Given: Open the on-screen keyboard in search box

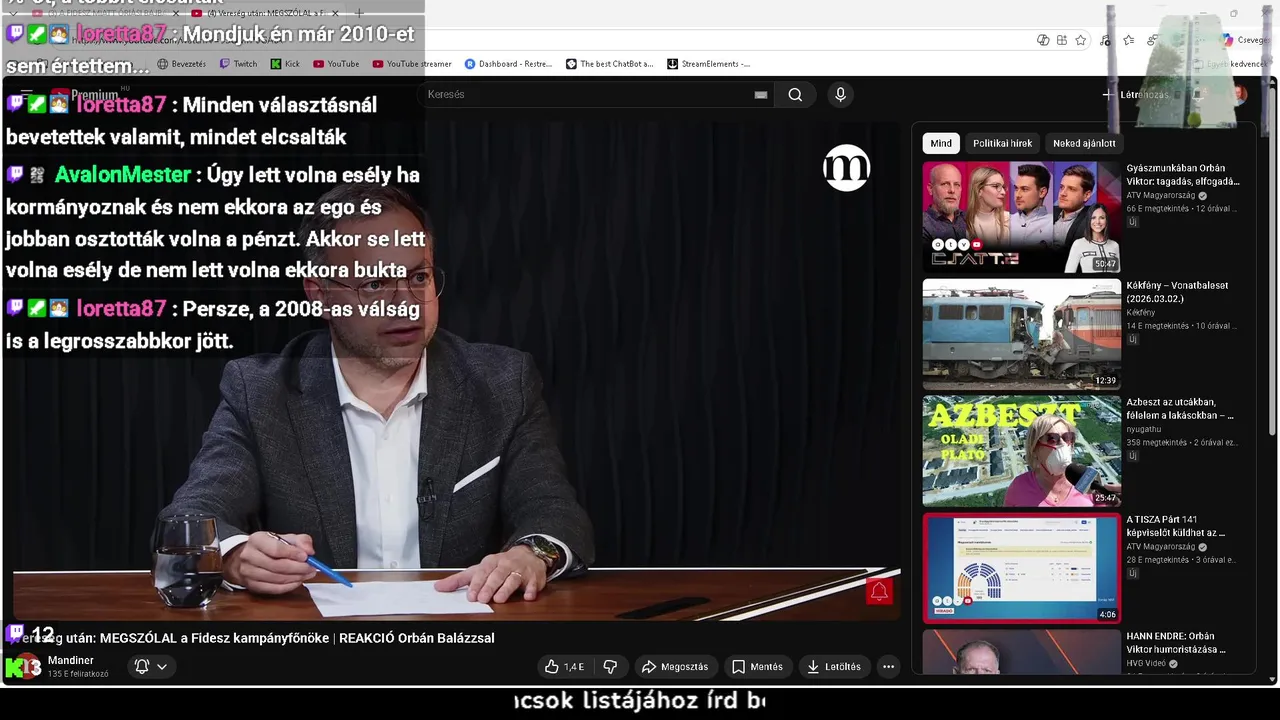Looking at the screenshot, I should coord(761,95).
